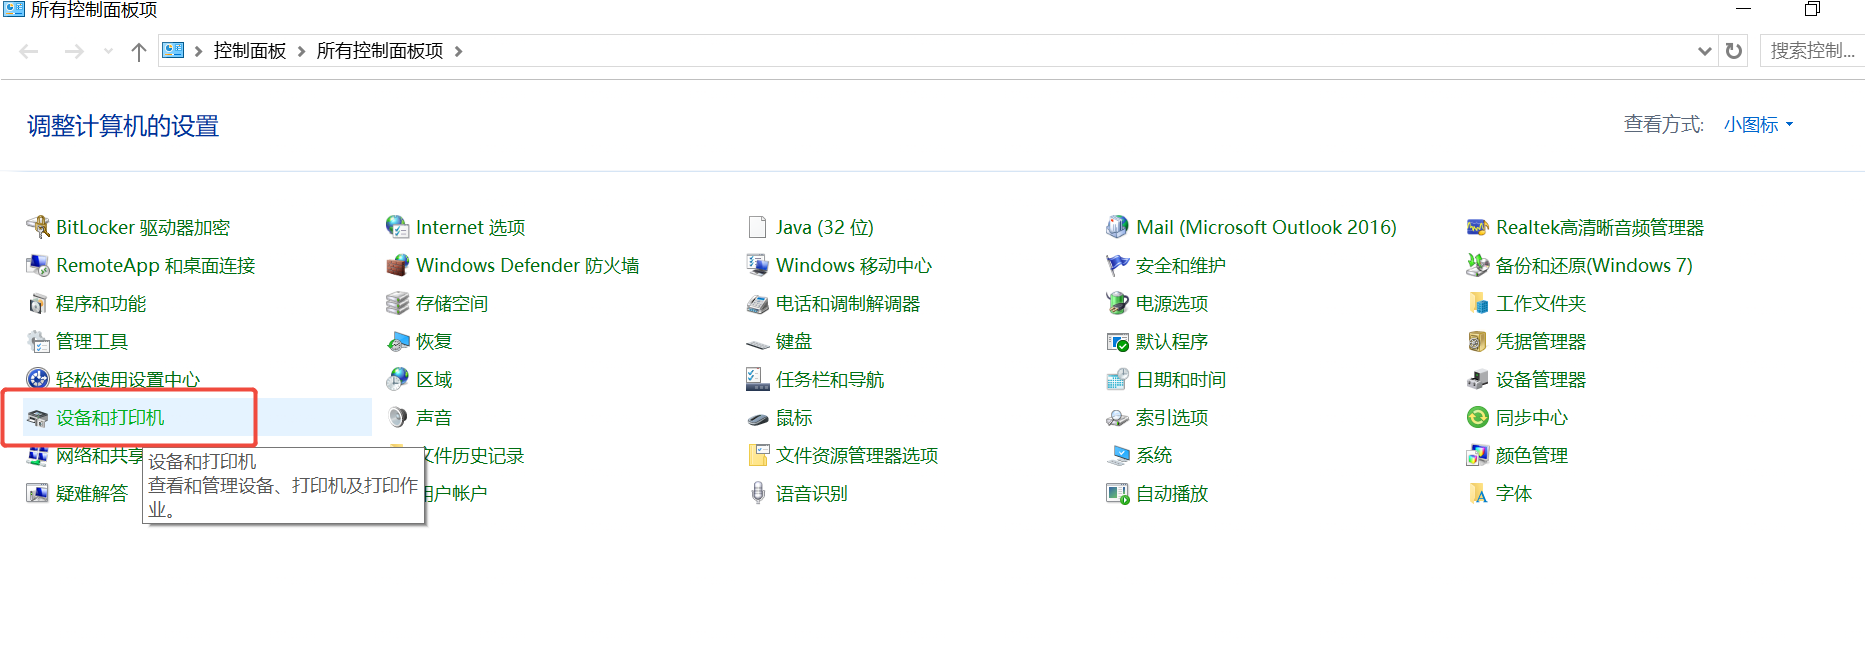Screen dimensions: 1865x654
Task: Open the 工作文件夹 link
Action: pos(1541,303)
